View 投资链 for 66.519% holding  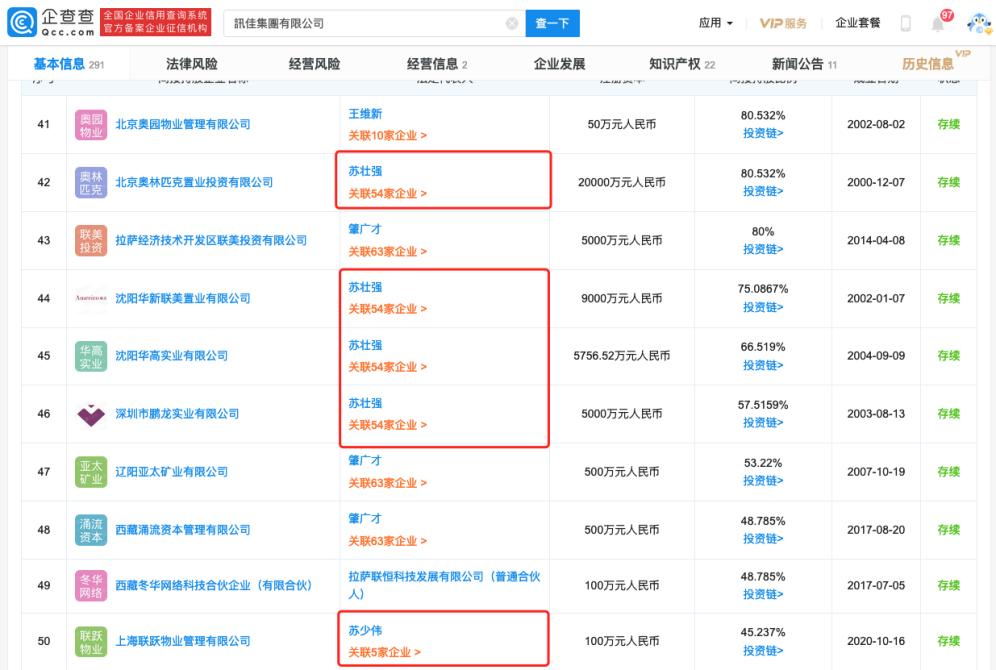[x=763, y=366]
